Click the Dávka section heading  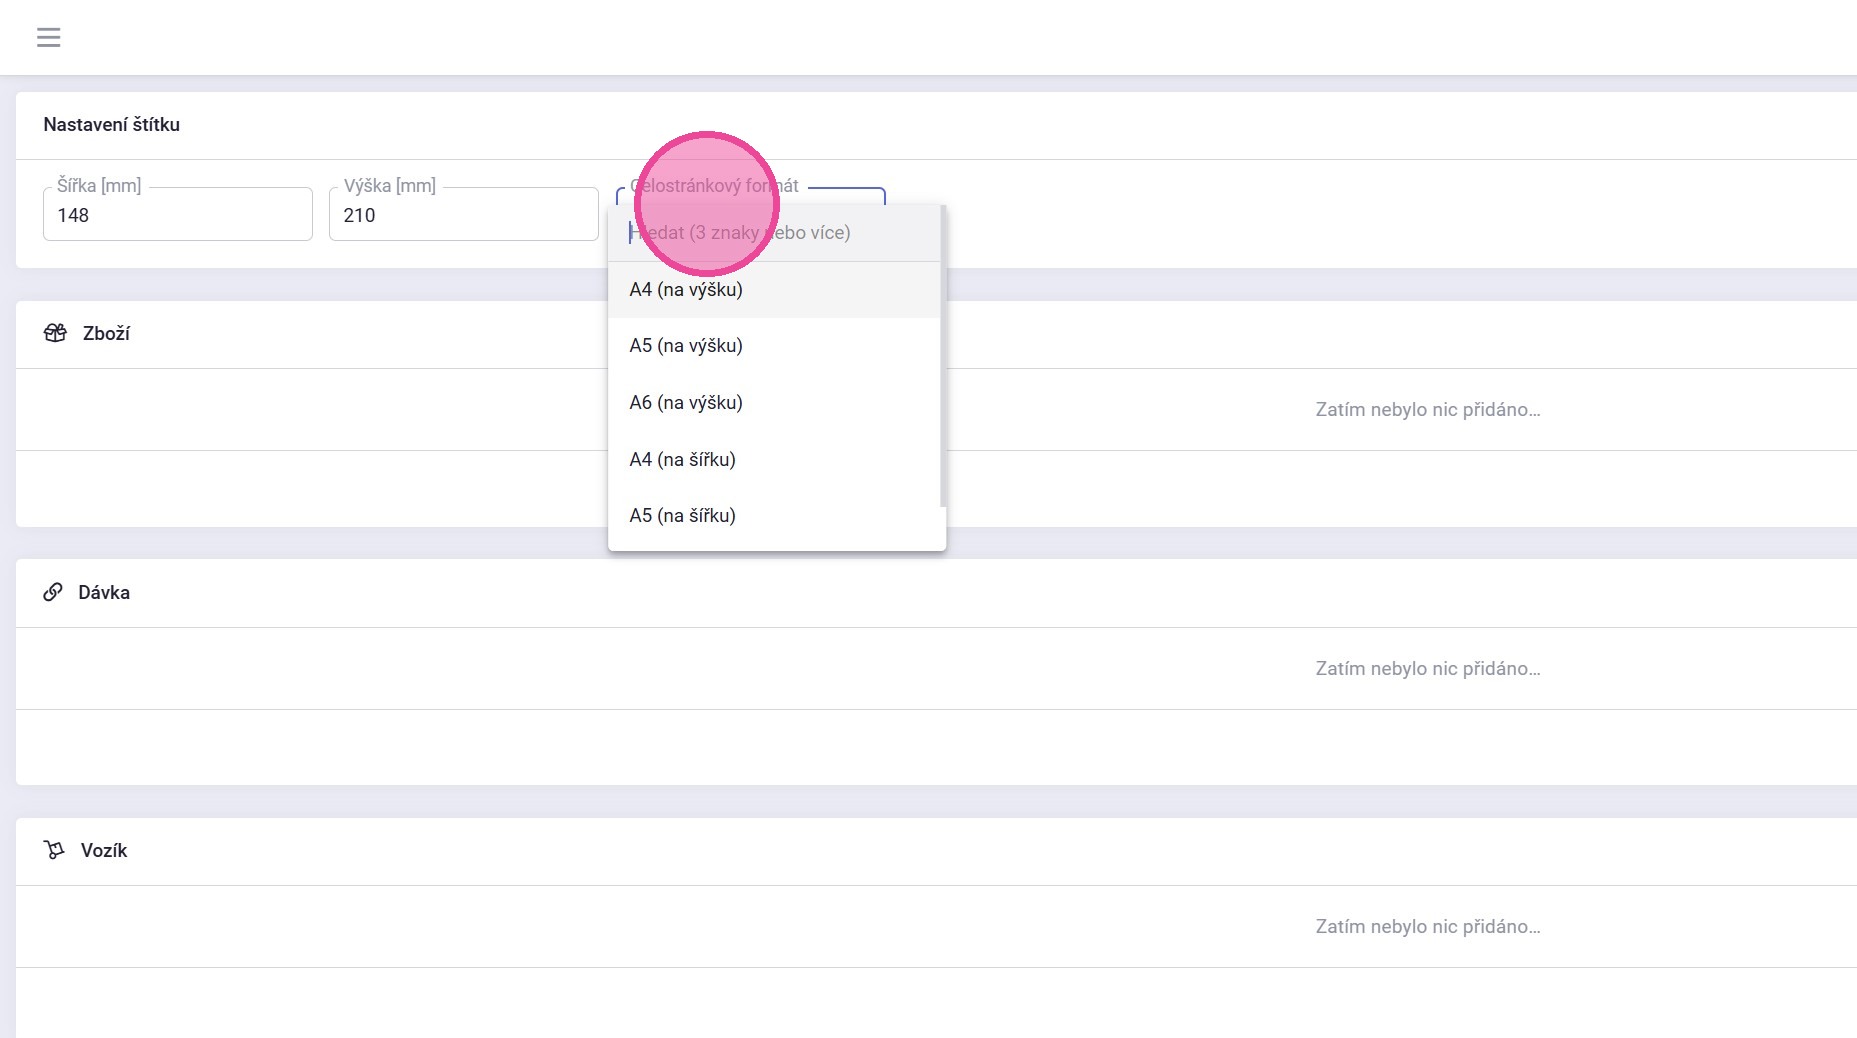click(104, 592)
